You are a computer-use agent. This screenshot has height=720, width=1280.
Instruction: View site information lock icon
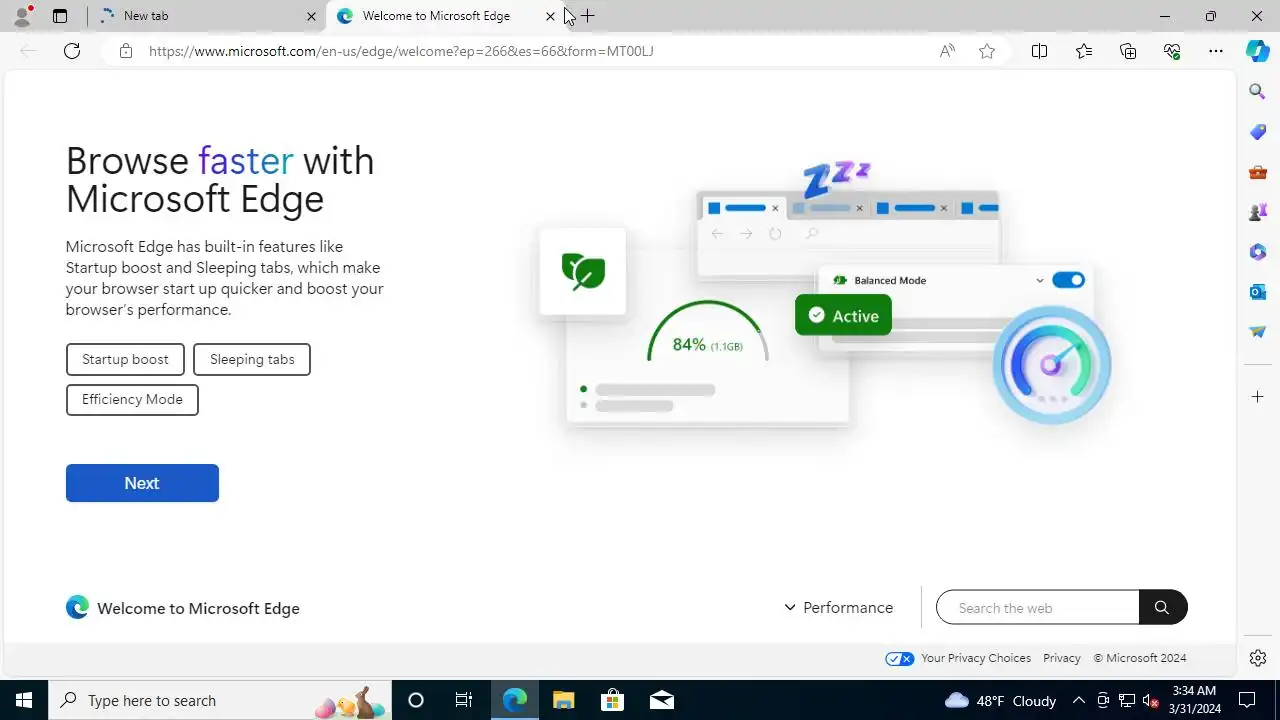pyautogui.click(x=126, y=51)
